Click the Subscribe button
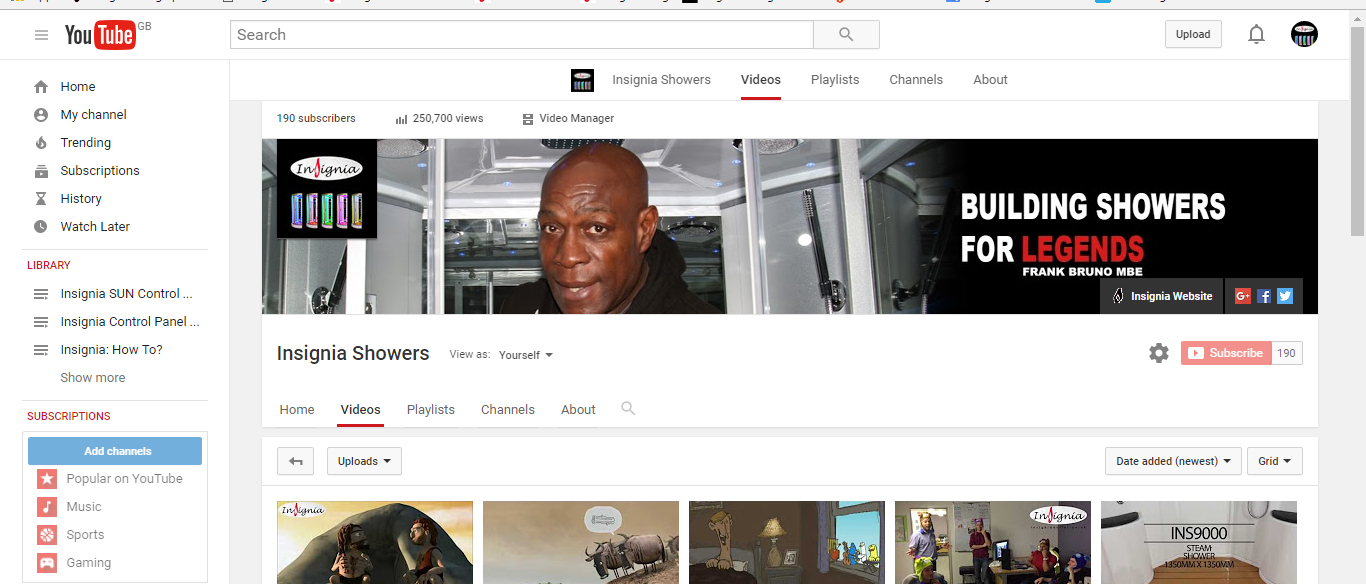The width and height of the screenshot is (1366, 584). [1226, 353]
